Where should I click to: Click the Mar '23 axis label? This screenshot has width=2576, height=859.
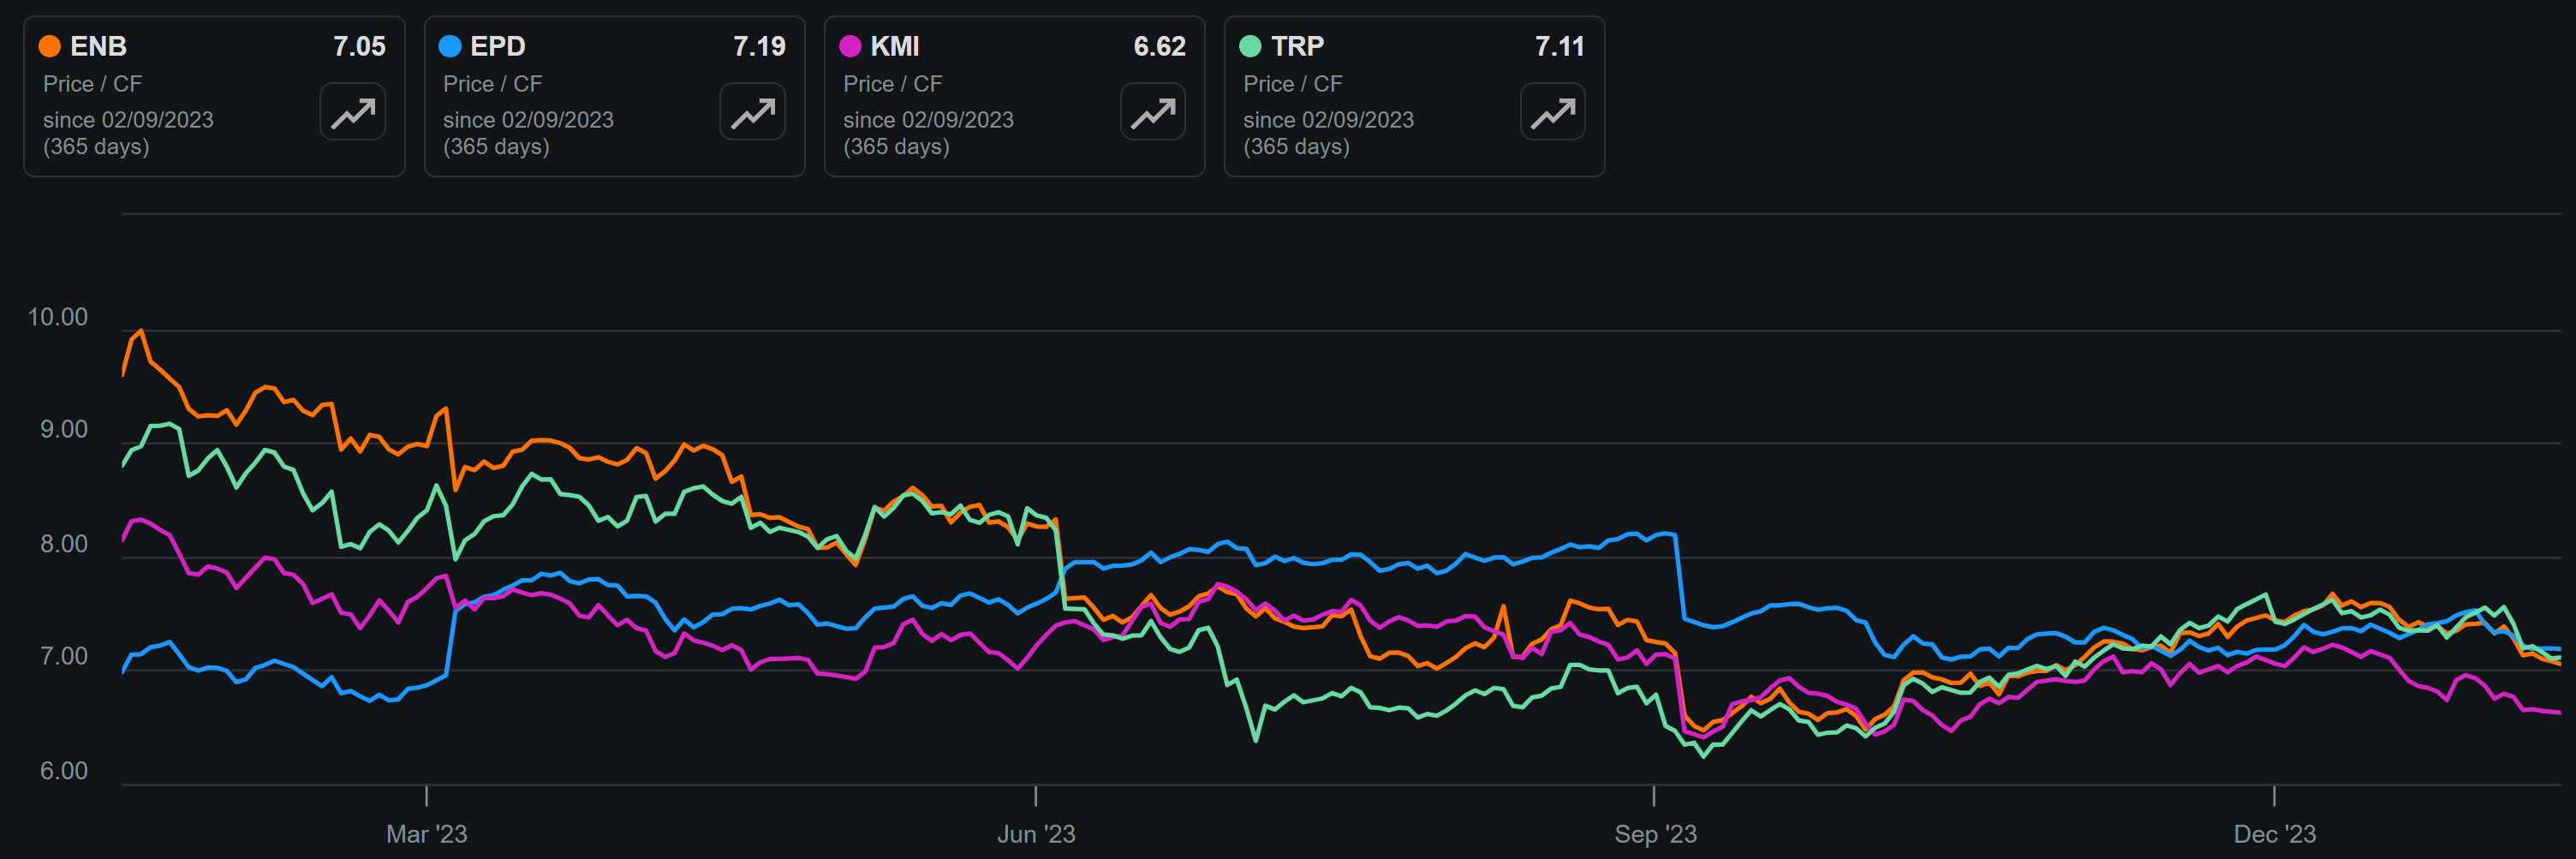(x=427, y=834)
